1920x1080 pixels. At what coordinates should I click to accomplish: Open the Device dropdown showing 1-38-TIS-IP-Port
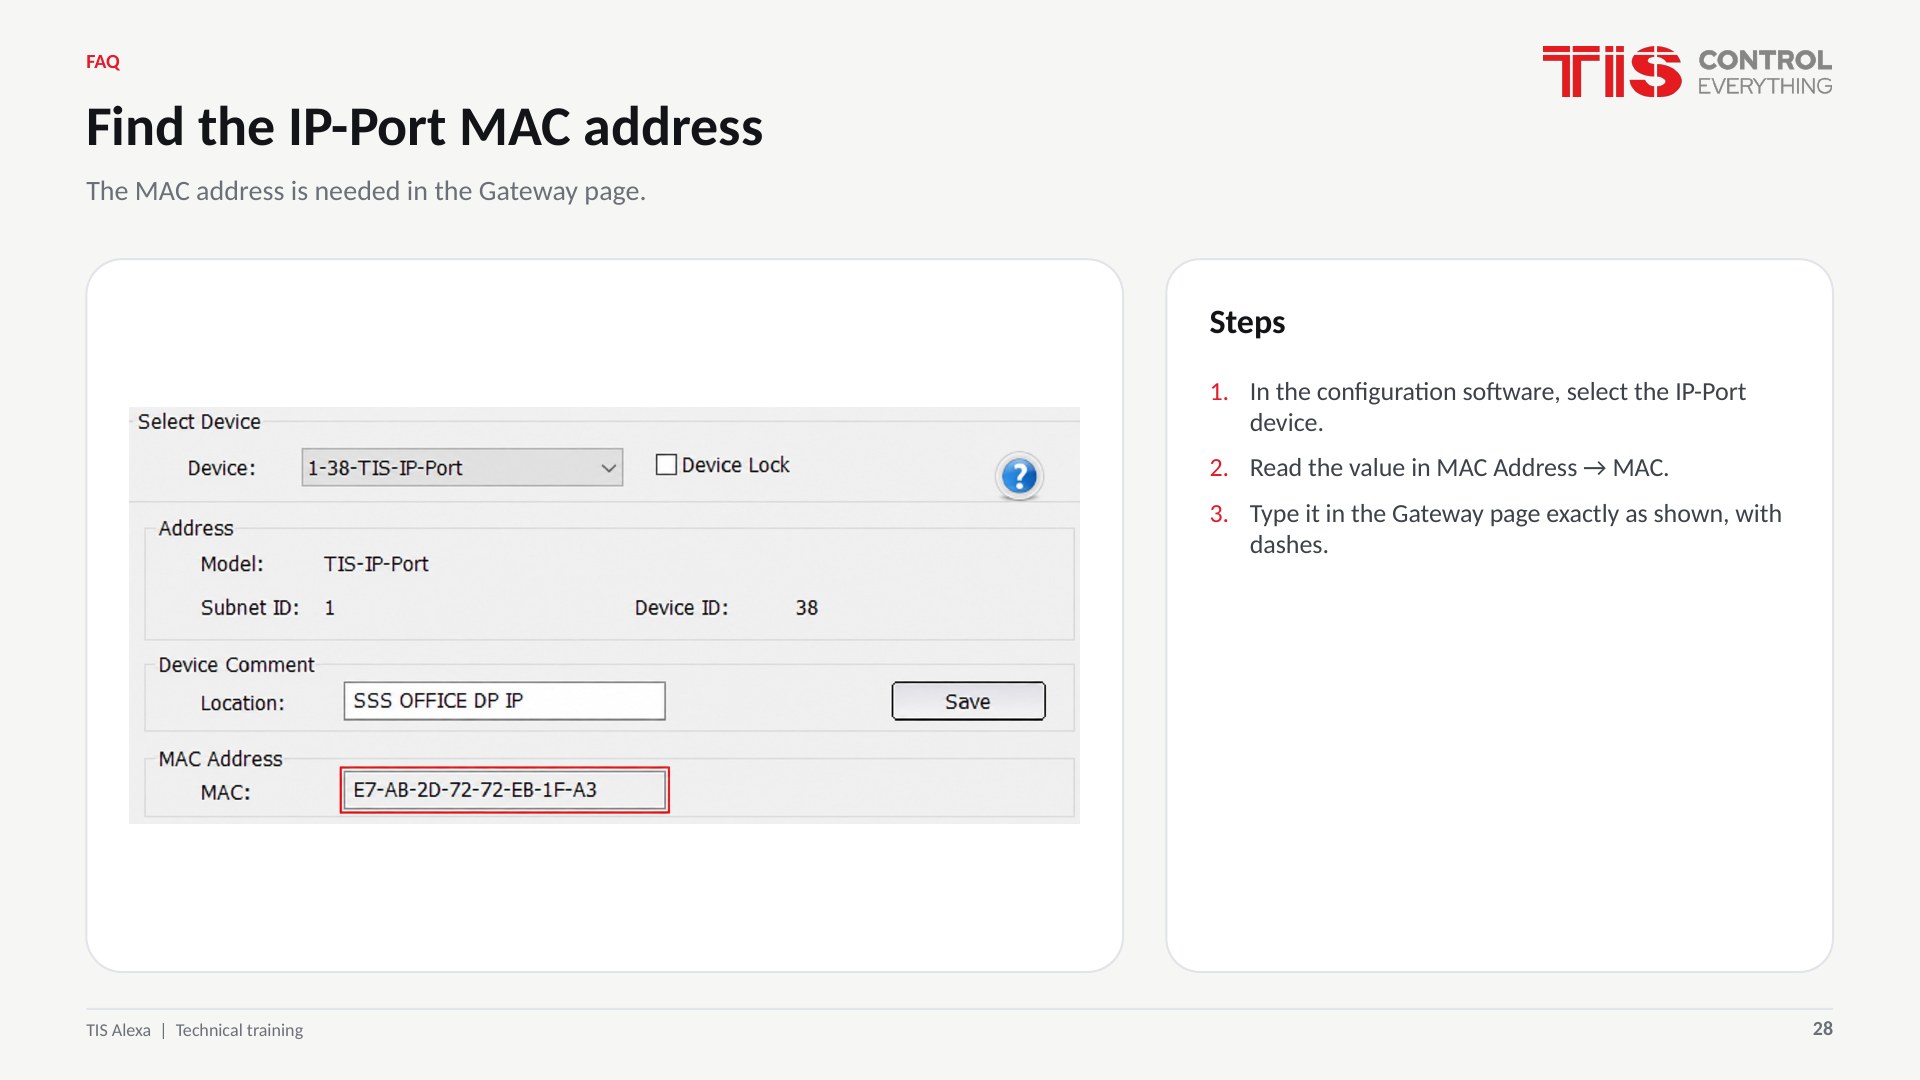pyautogui.click(x=462, y=467)
